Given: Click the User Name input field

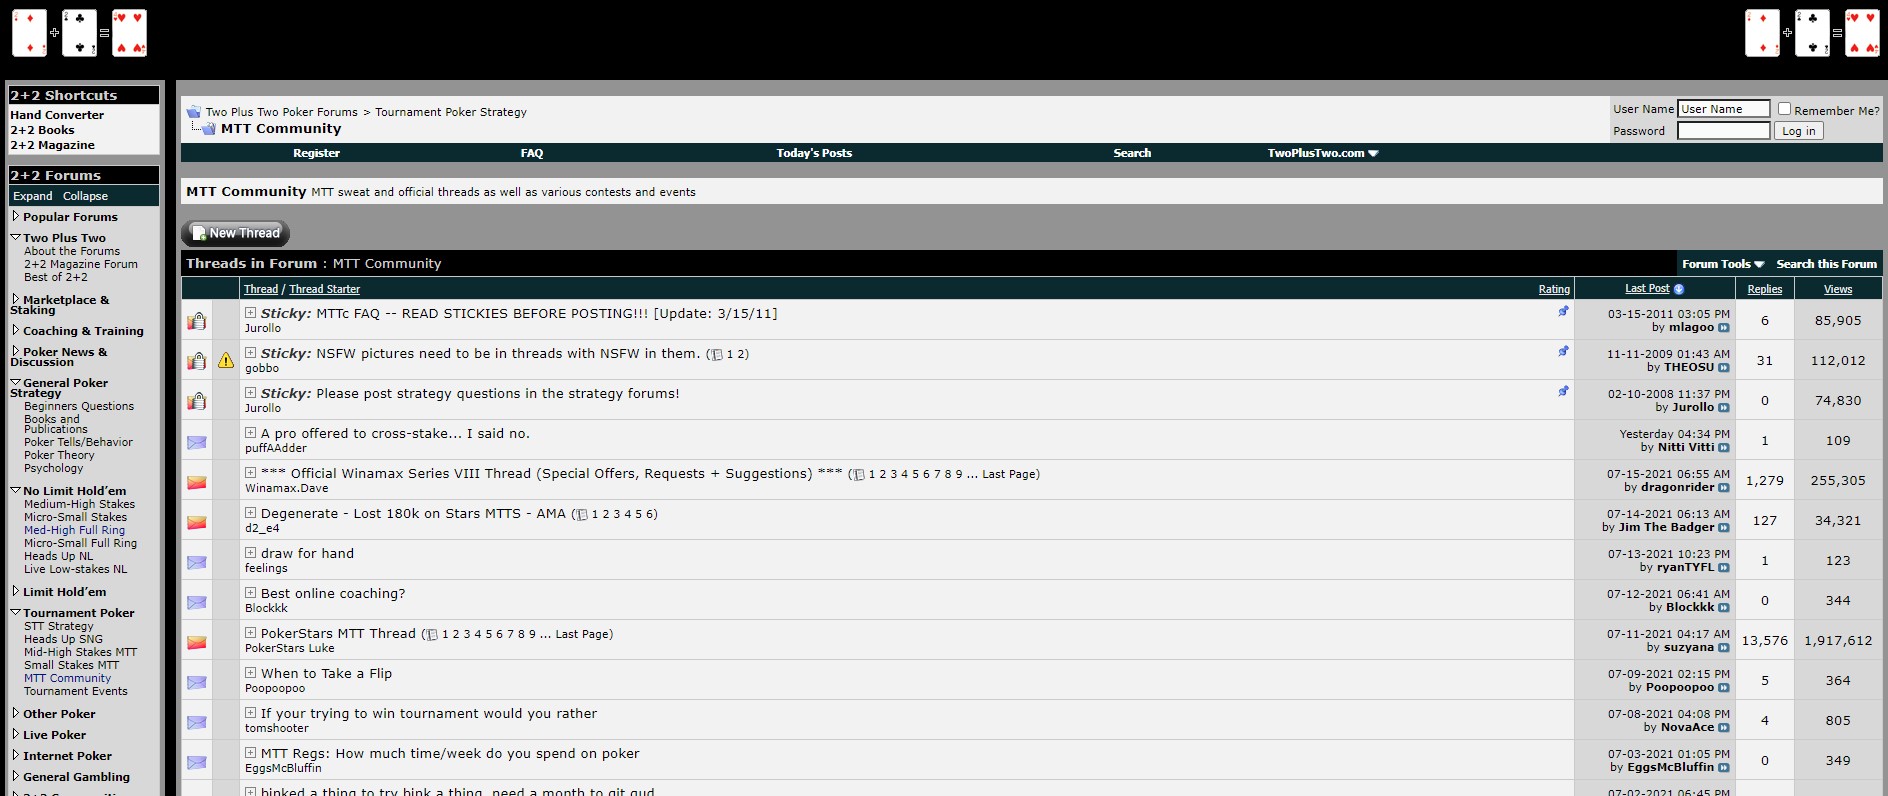Looking at the screenshot, I should click(x=1723, y=109).
